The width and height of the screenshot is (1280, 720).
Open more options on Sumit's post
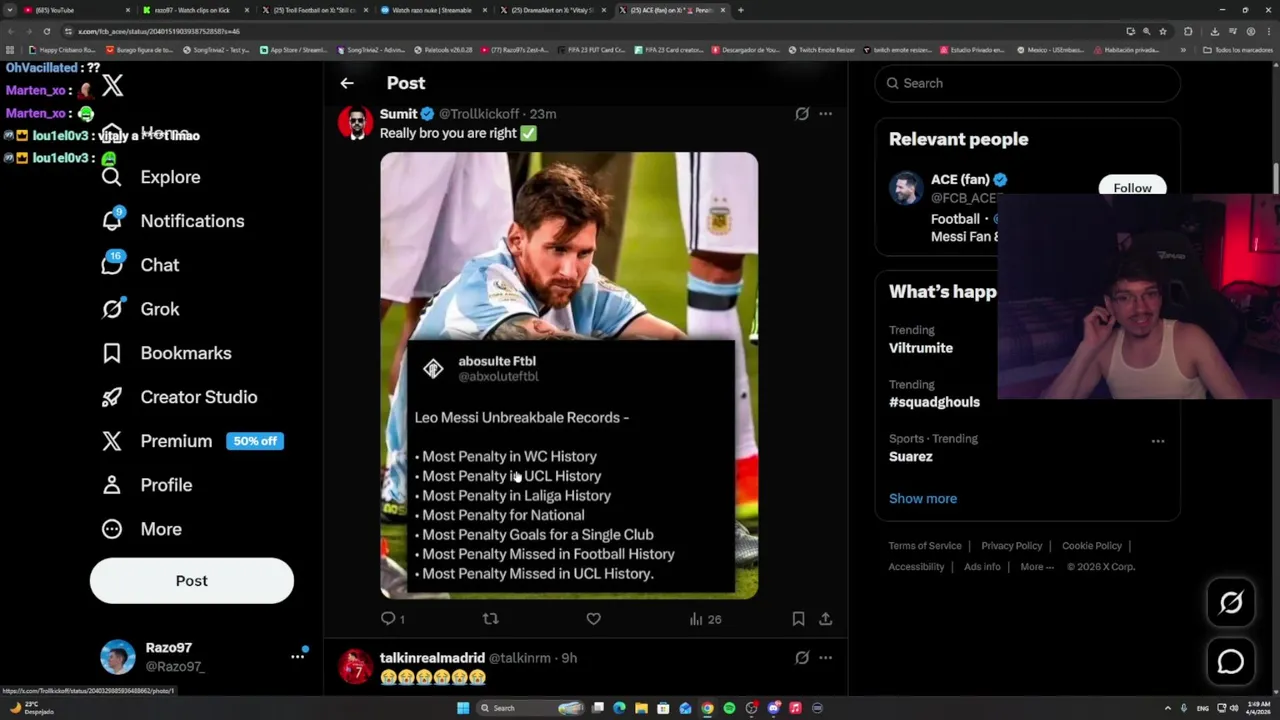(825, 114)
